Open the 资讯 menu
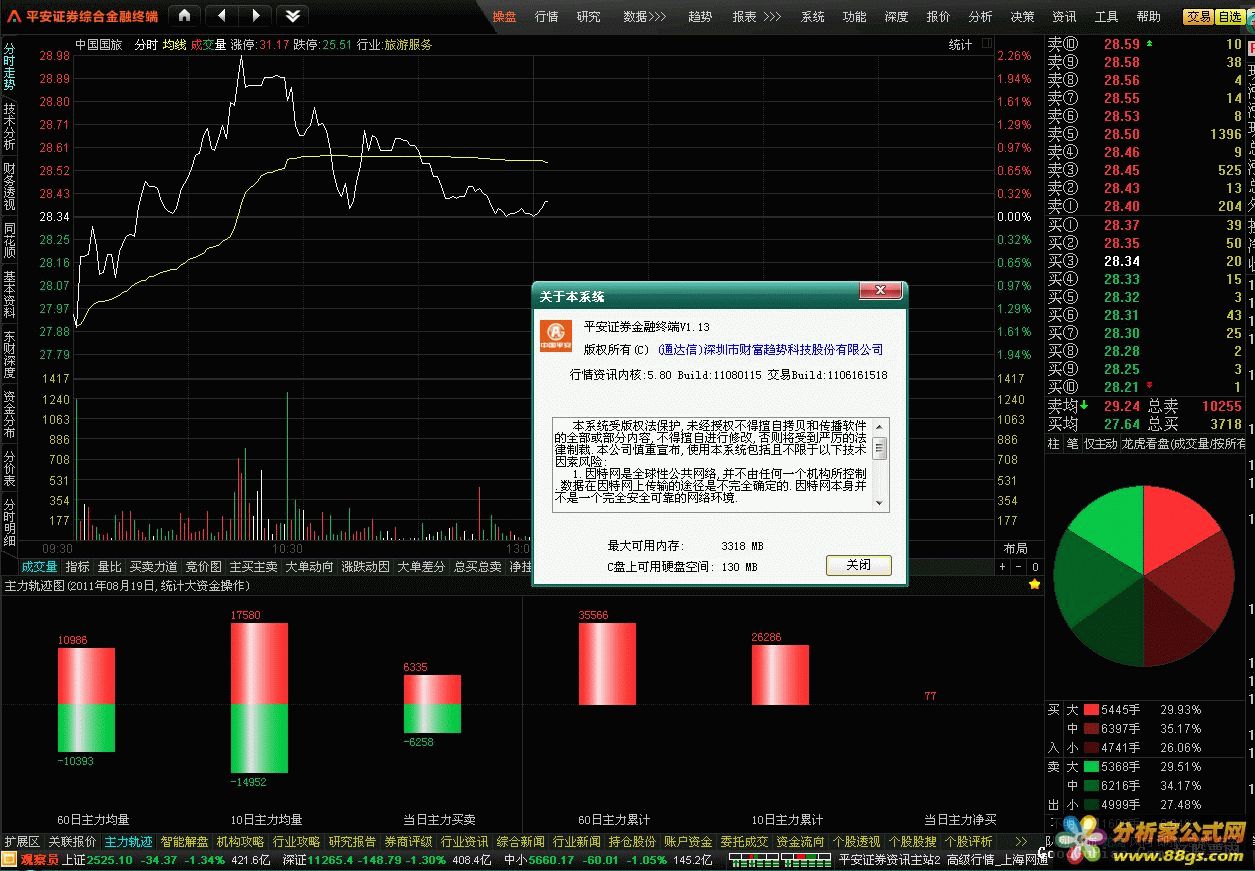 tap(1064, 17)
